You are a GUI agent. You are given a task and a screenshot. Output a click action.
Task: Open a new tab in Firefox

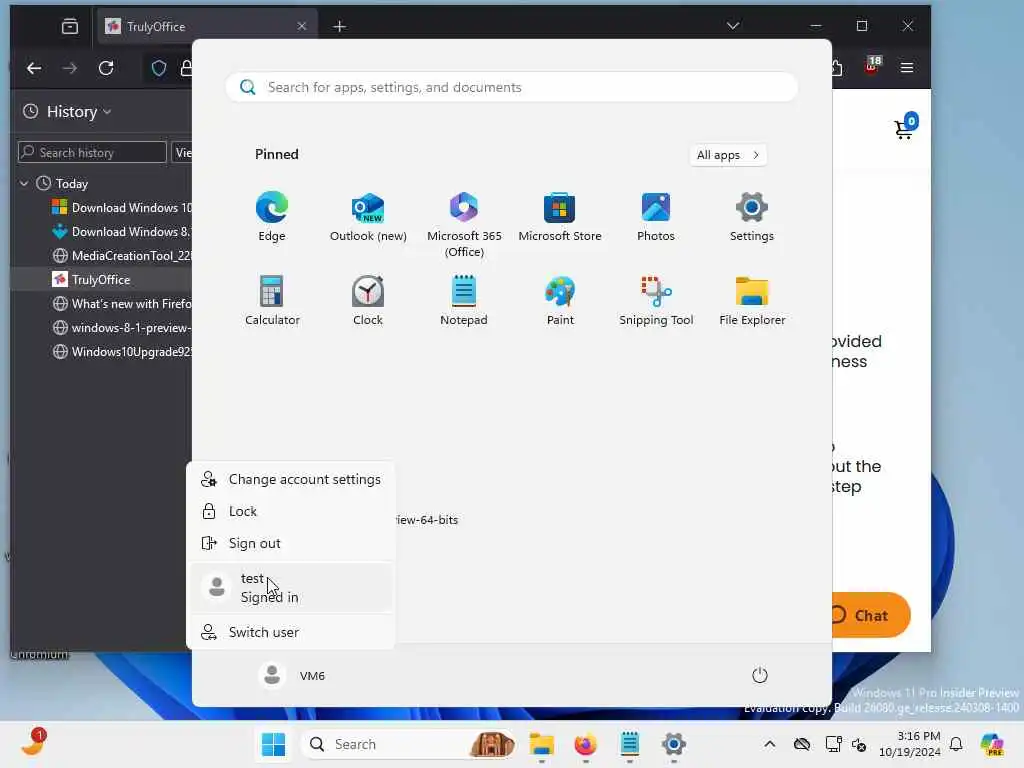point(340,26)
